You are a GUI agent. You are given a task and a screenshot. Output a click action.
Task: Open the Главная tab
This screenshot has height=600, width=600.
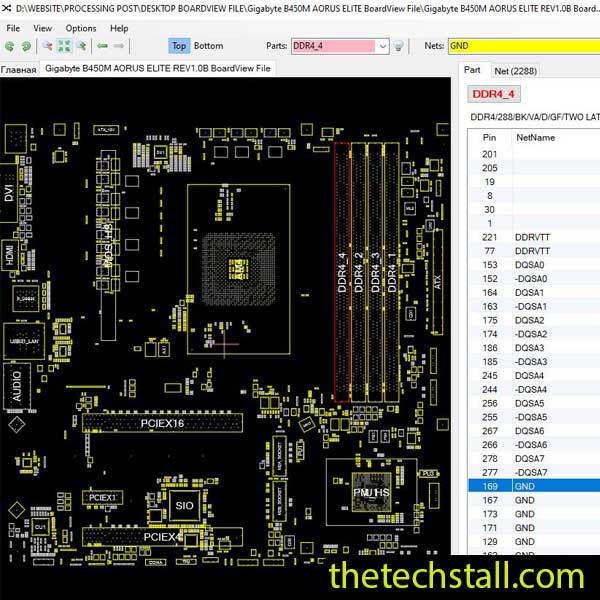coord(18,69)
